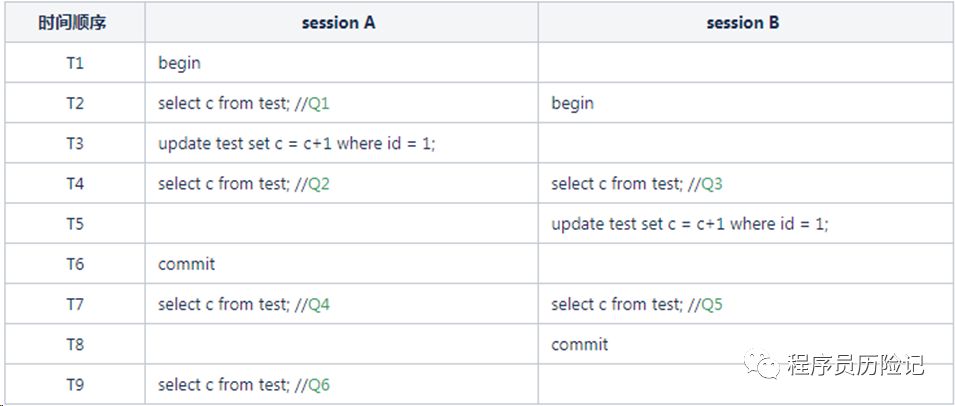Click the green Q6 comment label

coord(318,385)
